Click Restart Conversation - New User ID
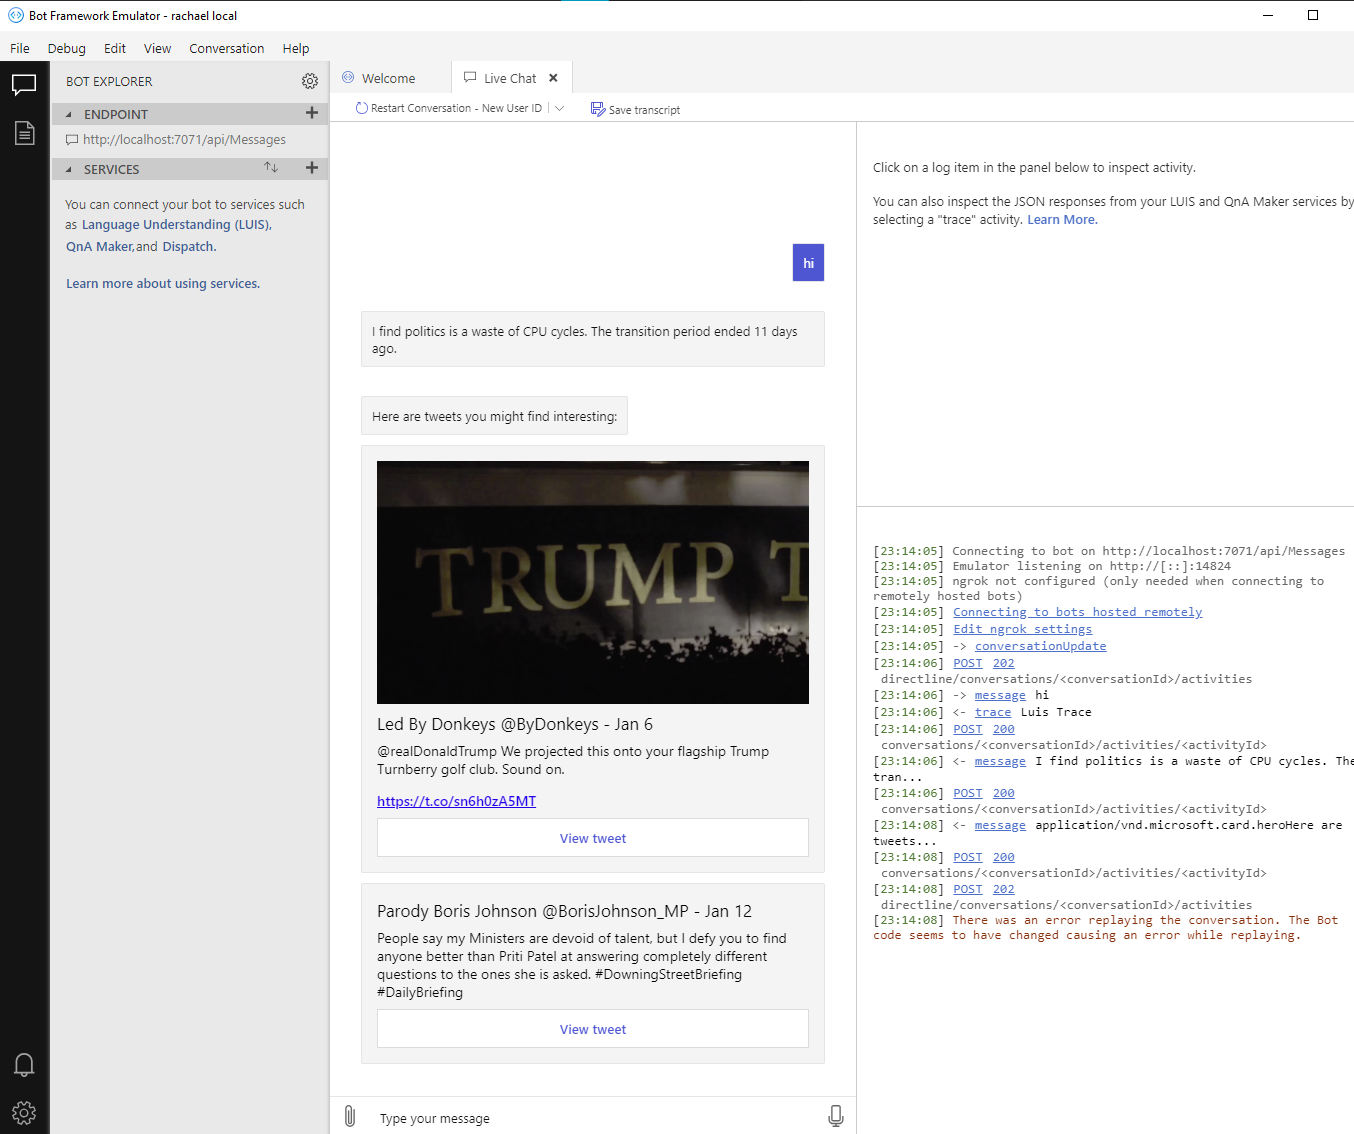The image size is (1354, 1134). pyautogui.click(x=449, y=108)
